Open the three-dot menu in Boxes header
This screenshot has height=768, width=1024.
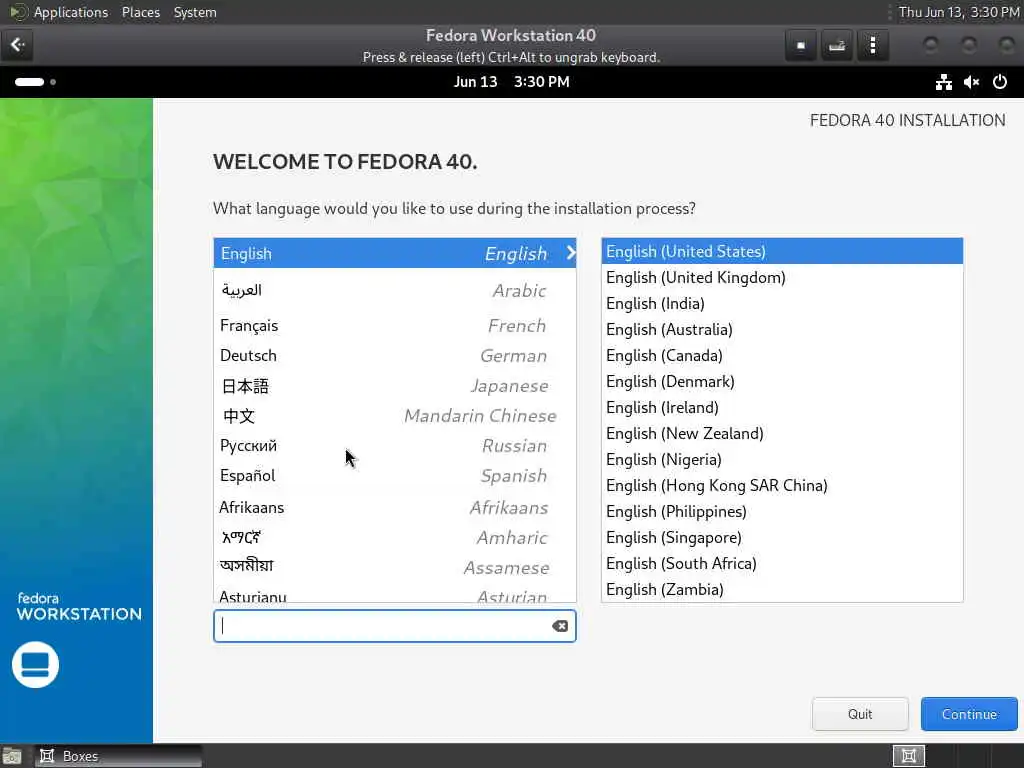[x=872, y=46]
